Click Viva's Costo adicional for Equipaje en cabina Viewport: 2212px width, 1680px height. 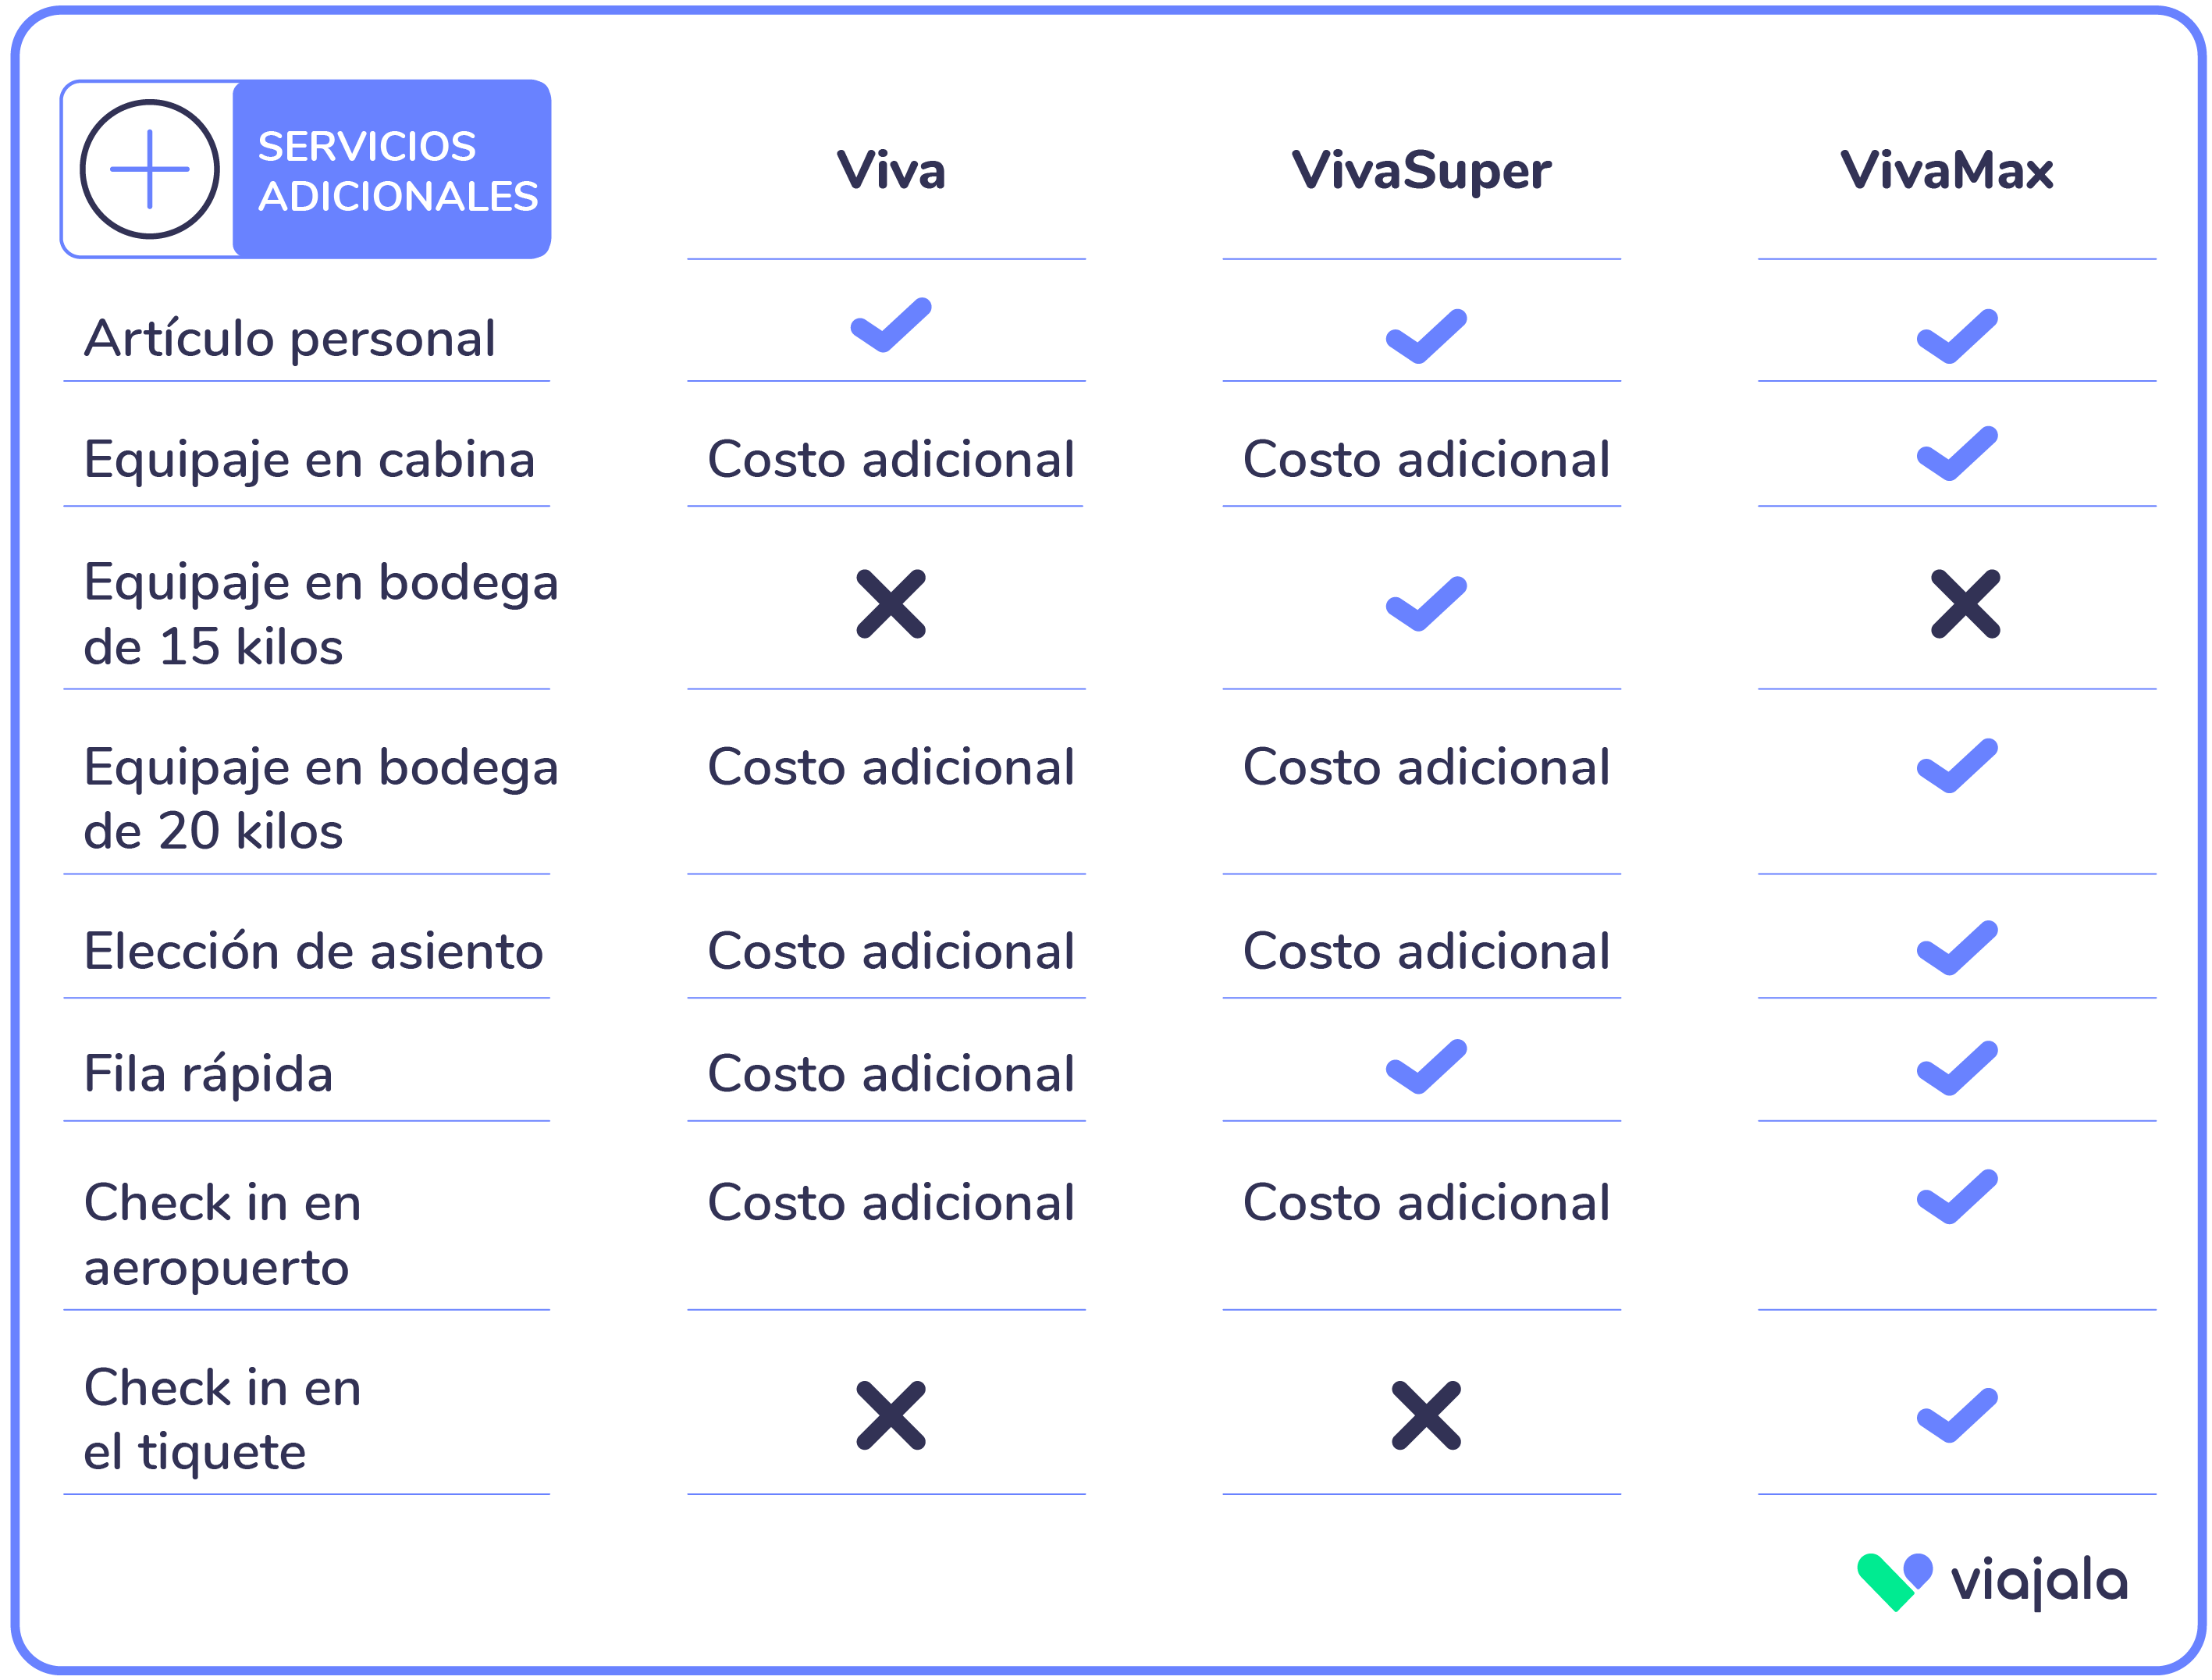[891, 460]
